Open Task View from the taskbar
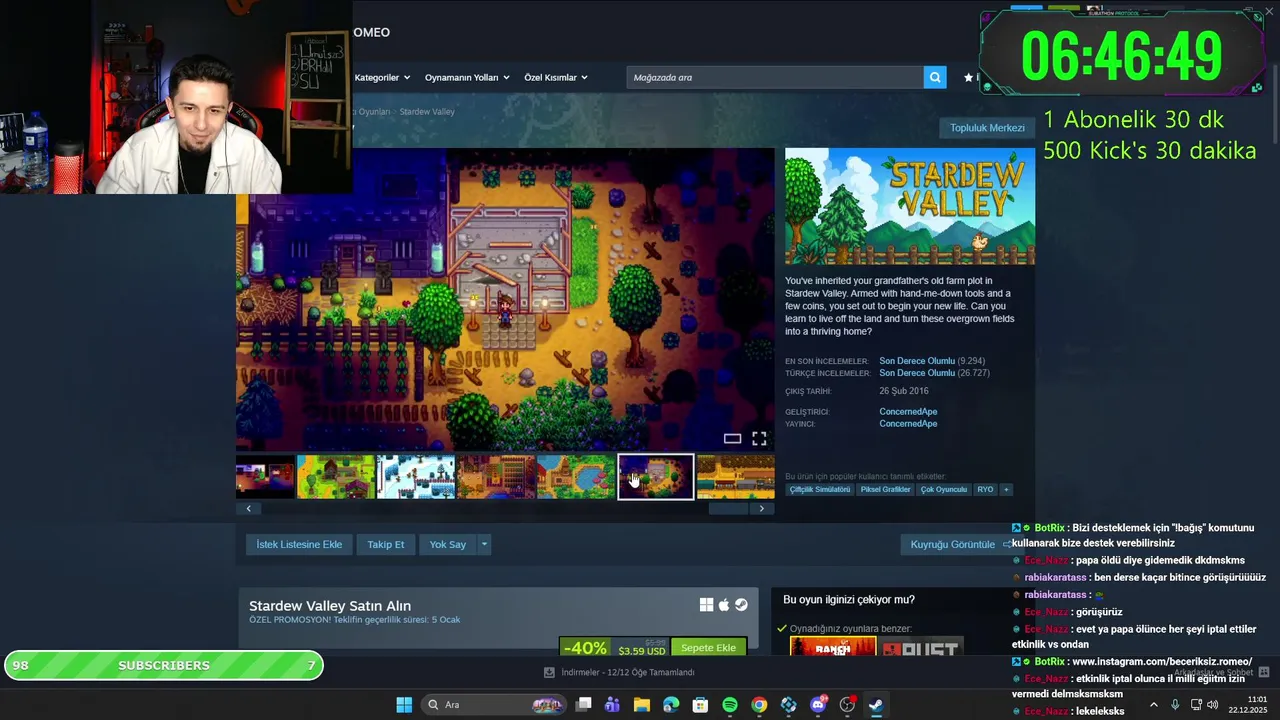Image resolution: width=1280 pixels, height=720 pixels. click(584, 705)
